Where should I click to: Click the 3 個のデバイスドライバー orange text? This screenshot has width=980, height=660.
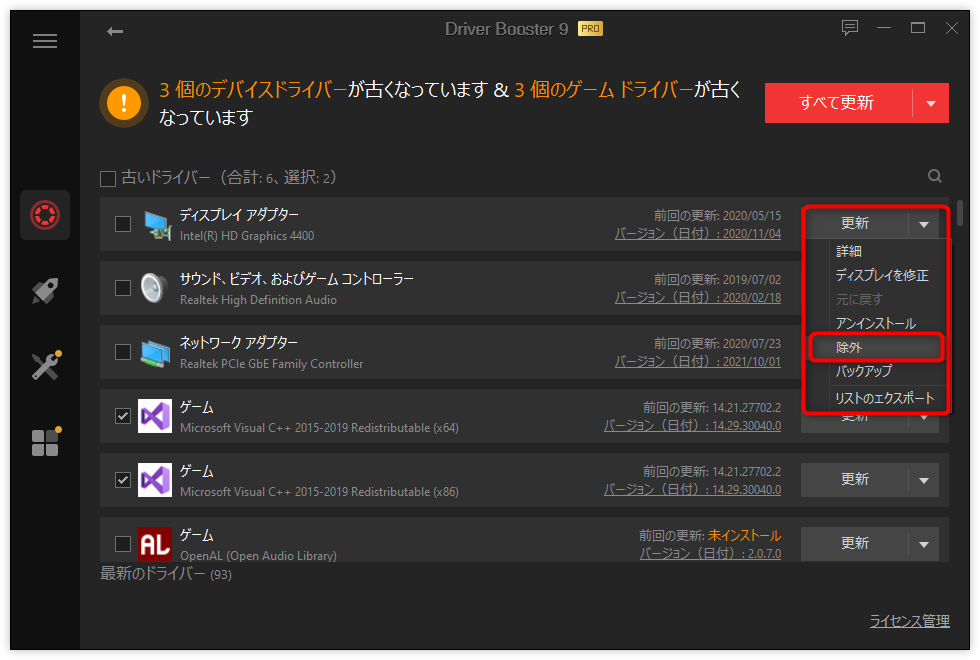[x=253, y=90]
